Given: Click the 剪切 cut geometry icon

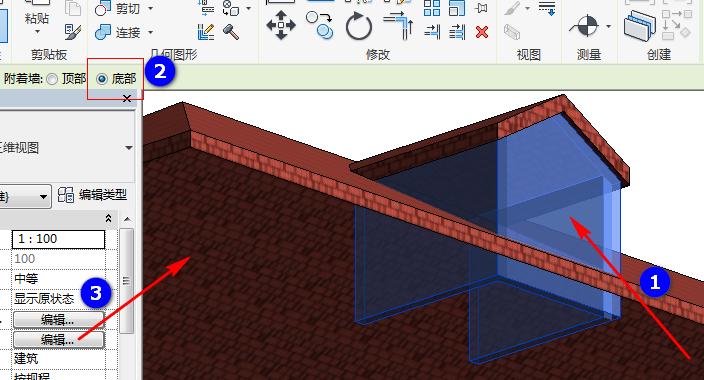Looking at the screenshot, I should (103, 8).
